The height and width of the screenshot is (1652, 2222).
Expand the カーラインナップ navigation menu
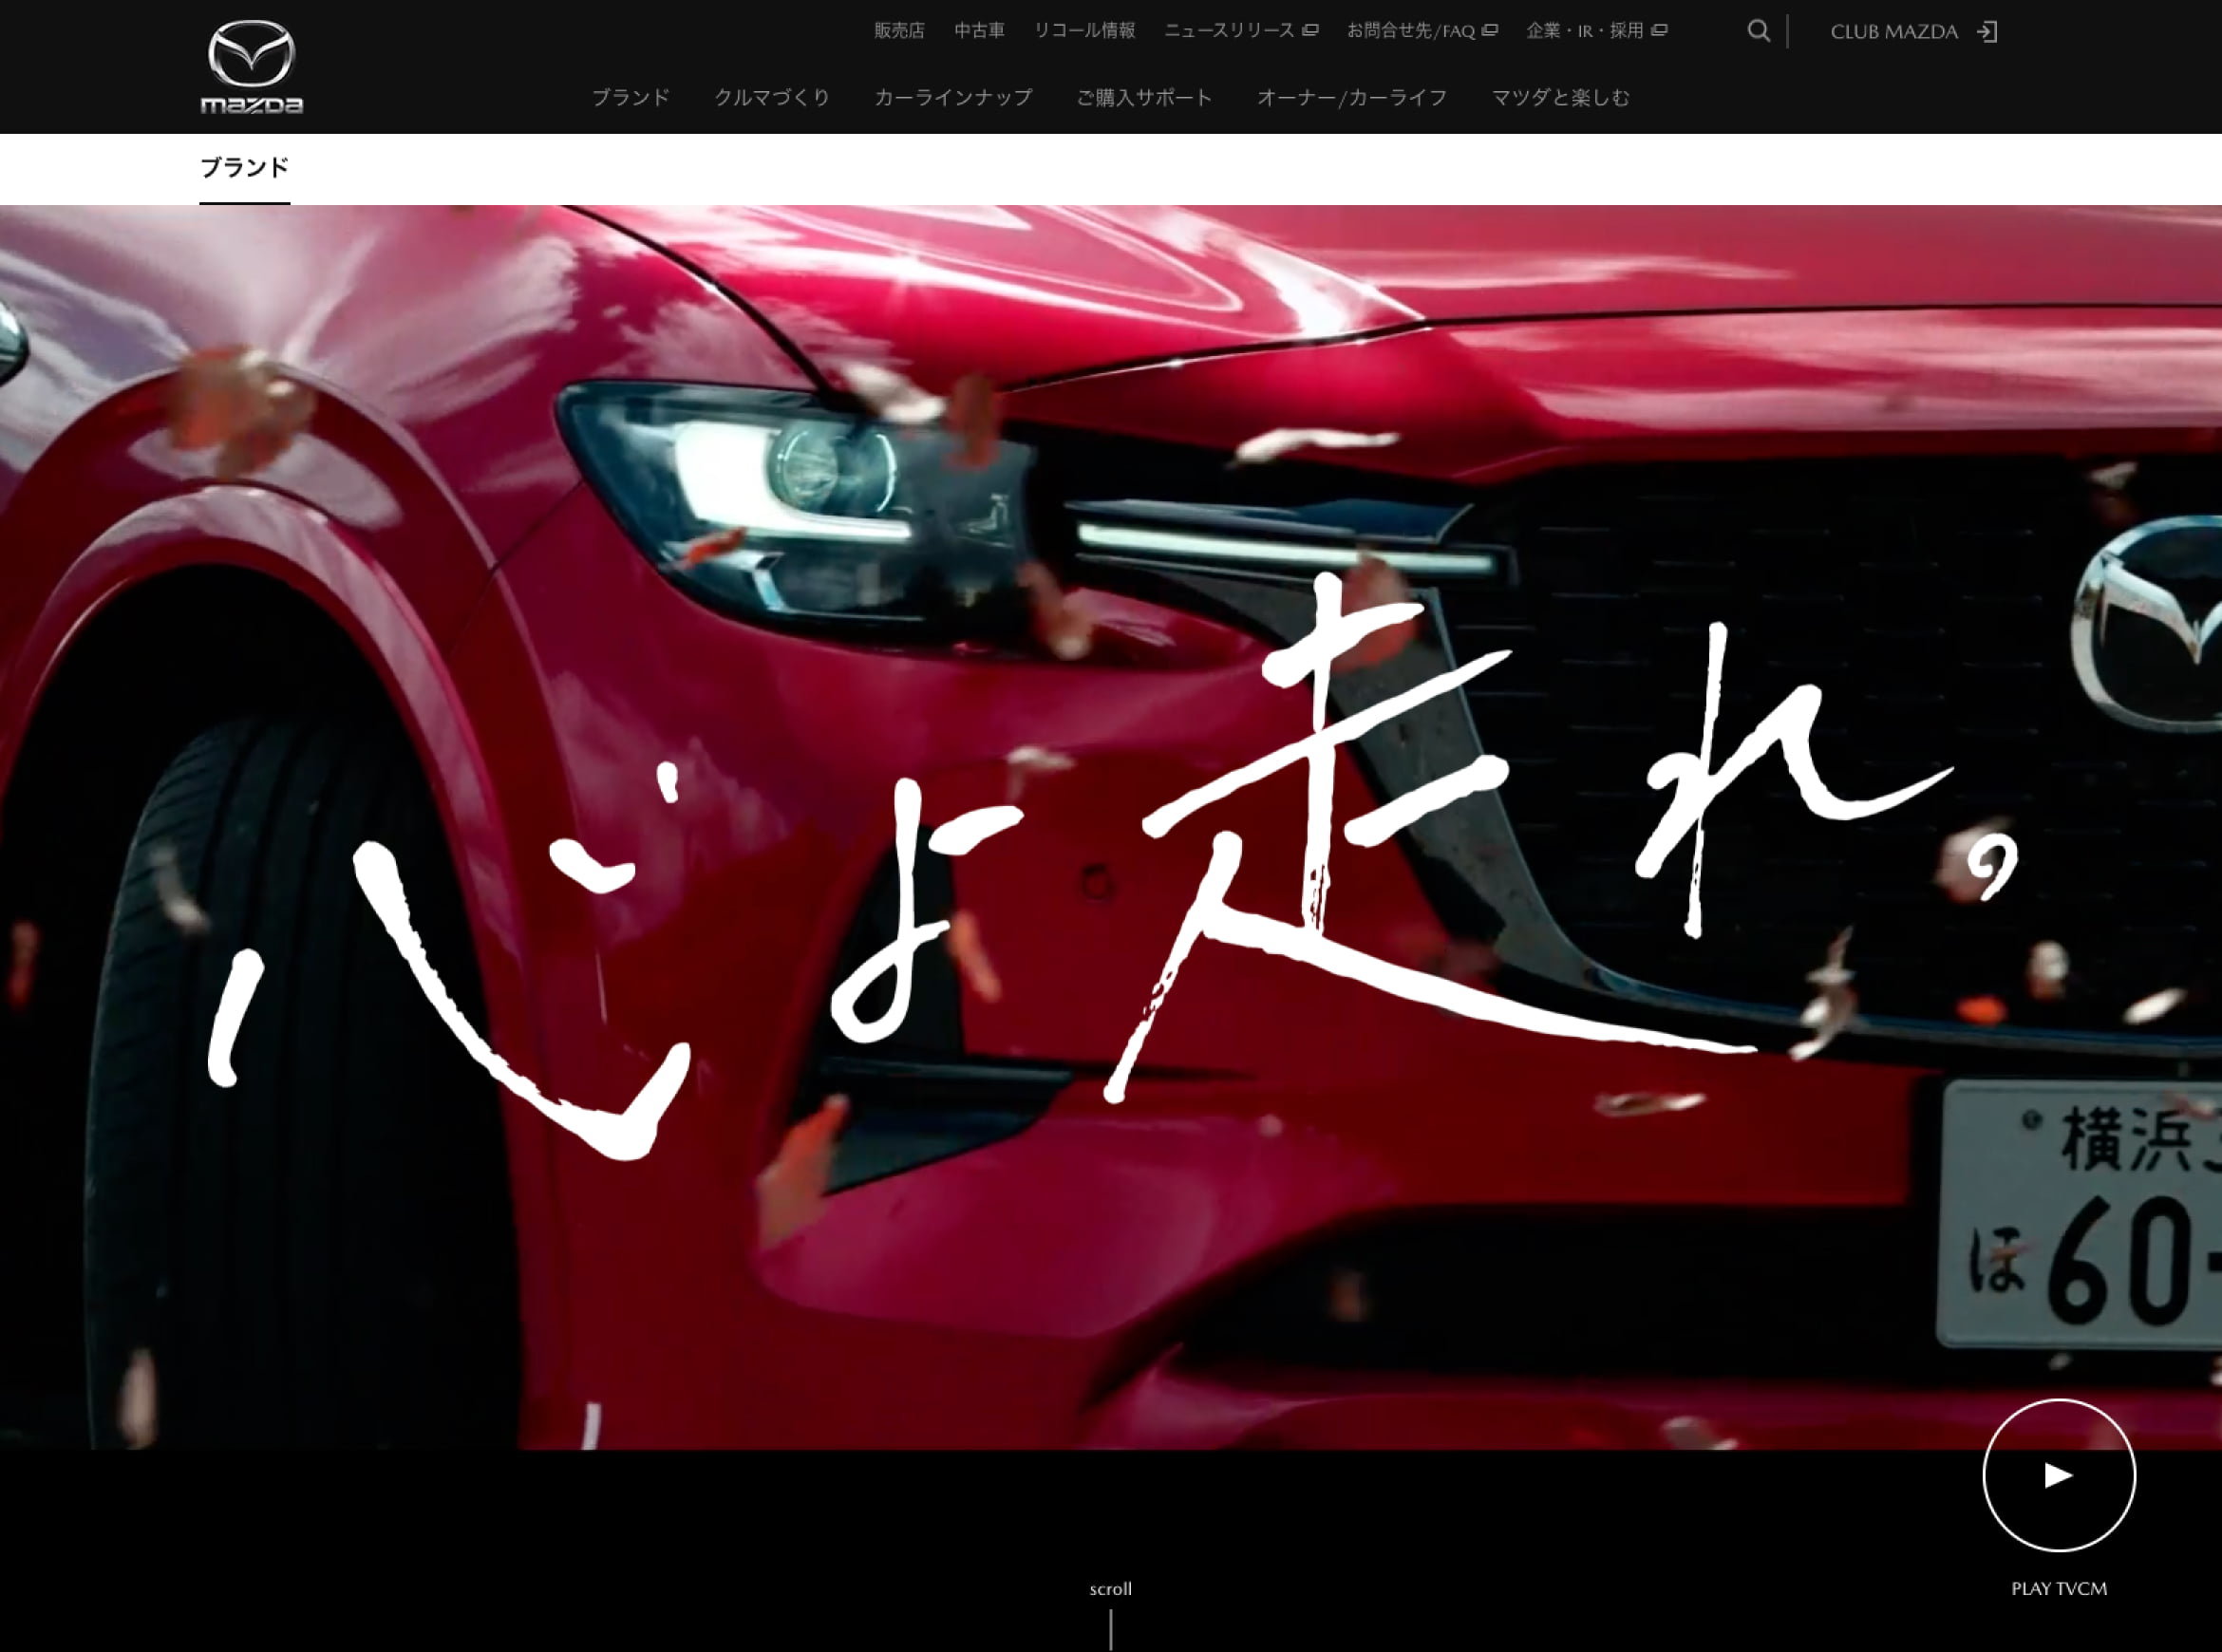[x=953, y=97]
